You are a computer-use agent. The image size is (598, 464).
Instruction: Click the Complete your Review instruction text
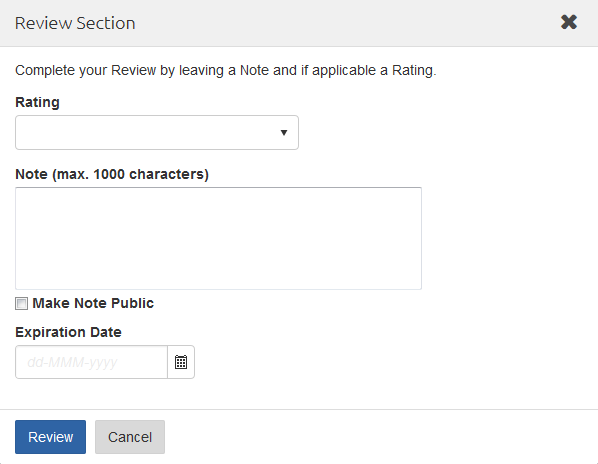click(225, 71)
